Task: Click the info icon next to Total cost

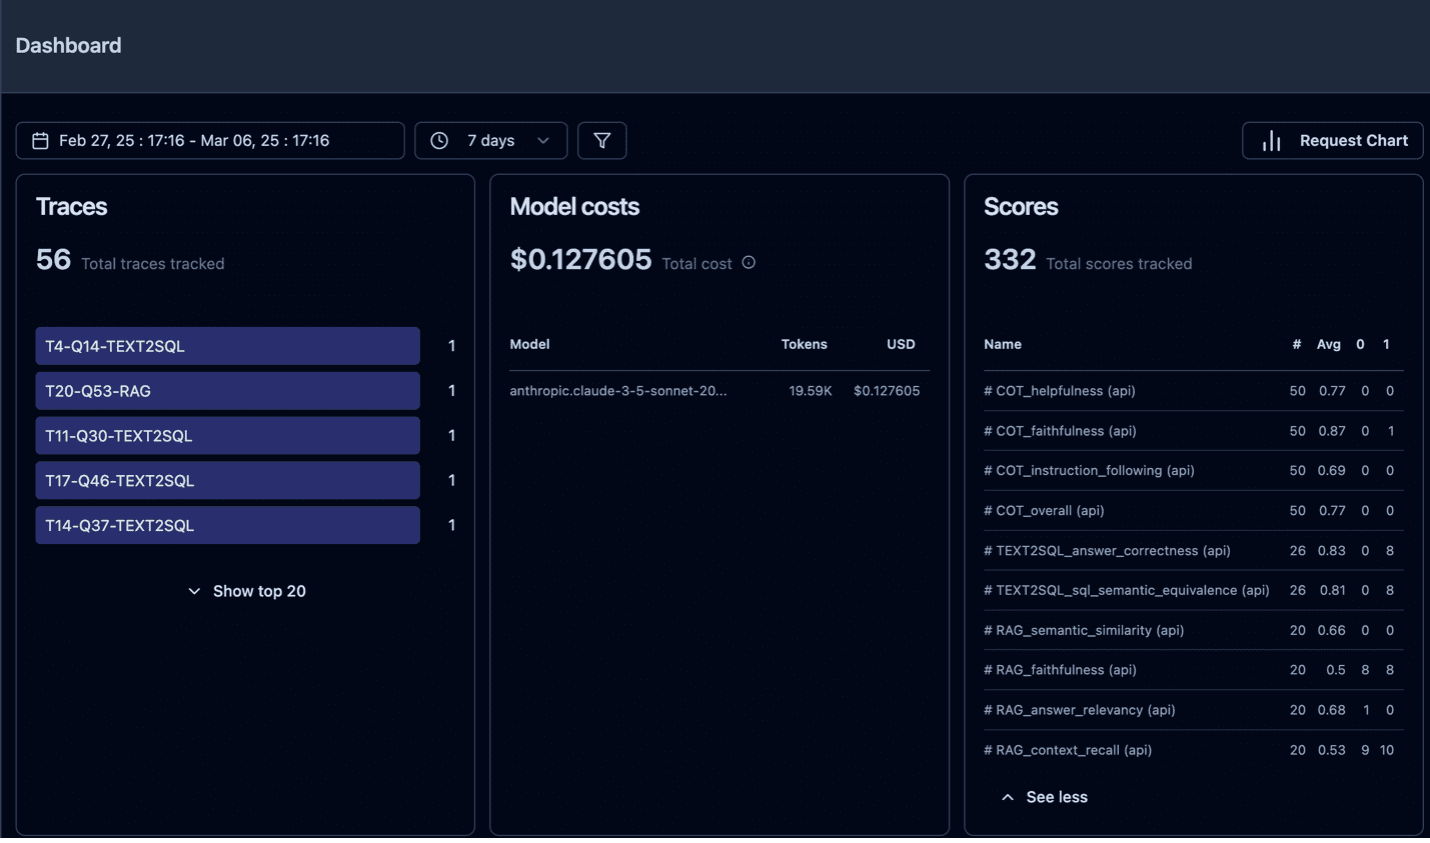Action: (x=748, y=263)
